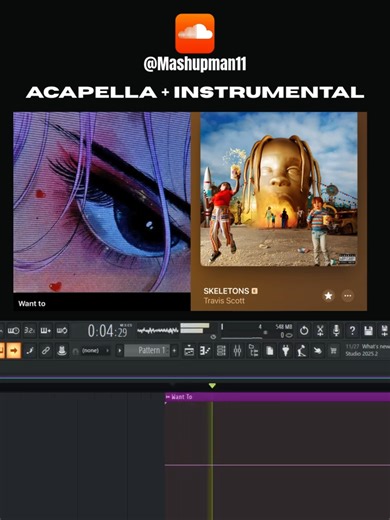390x520 pixels.
Task: Select the Want to cover artwork
Action: pyautogui.click(x=102, y=202)
